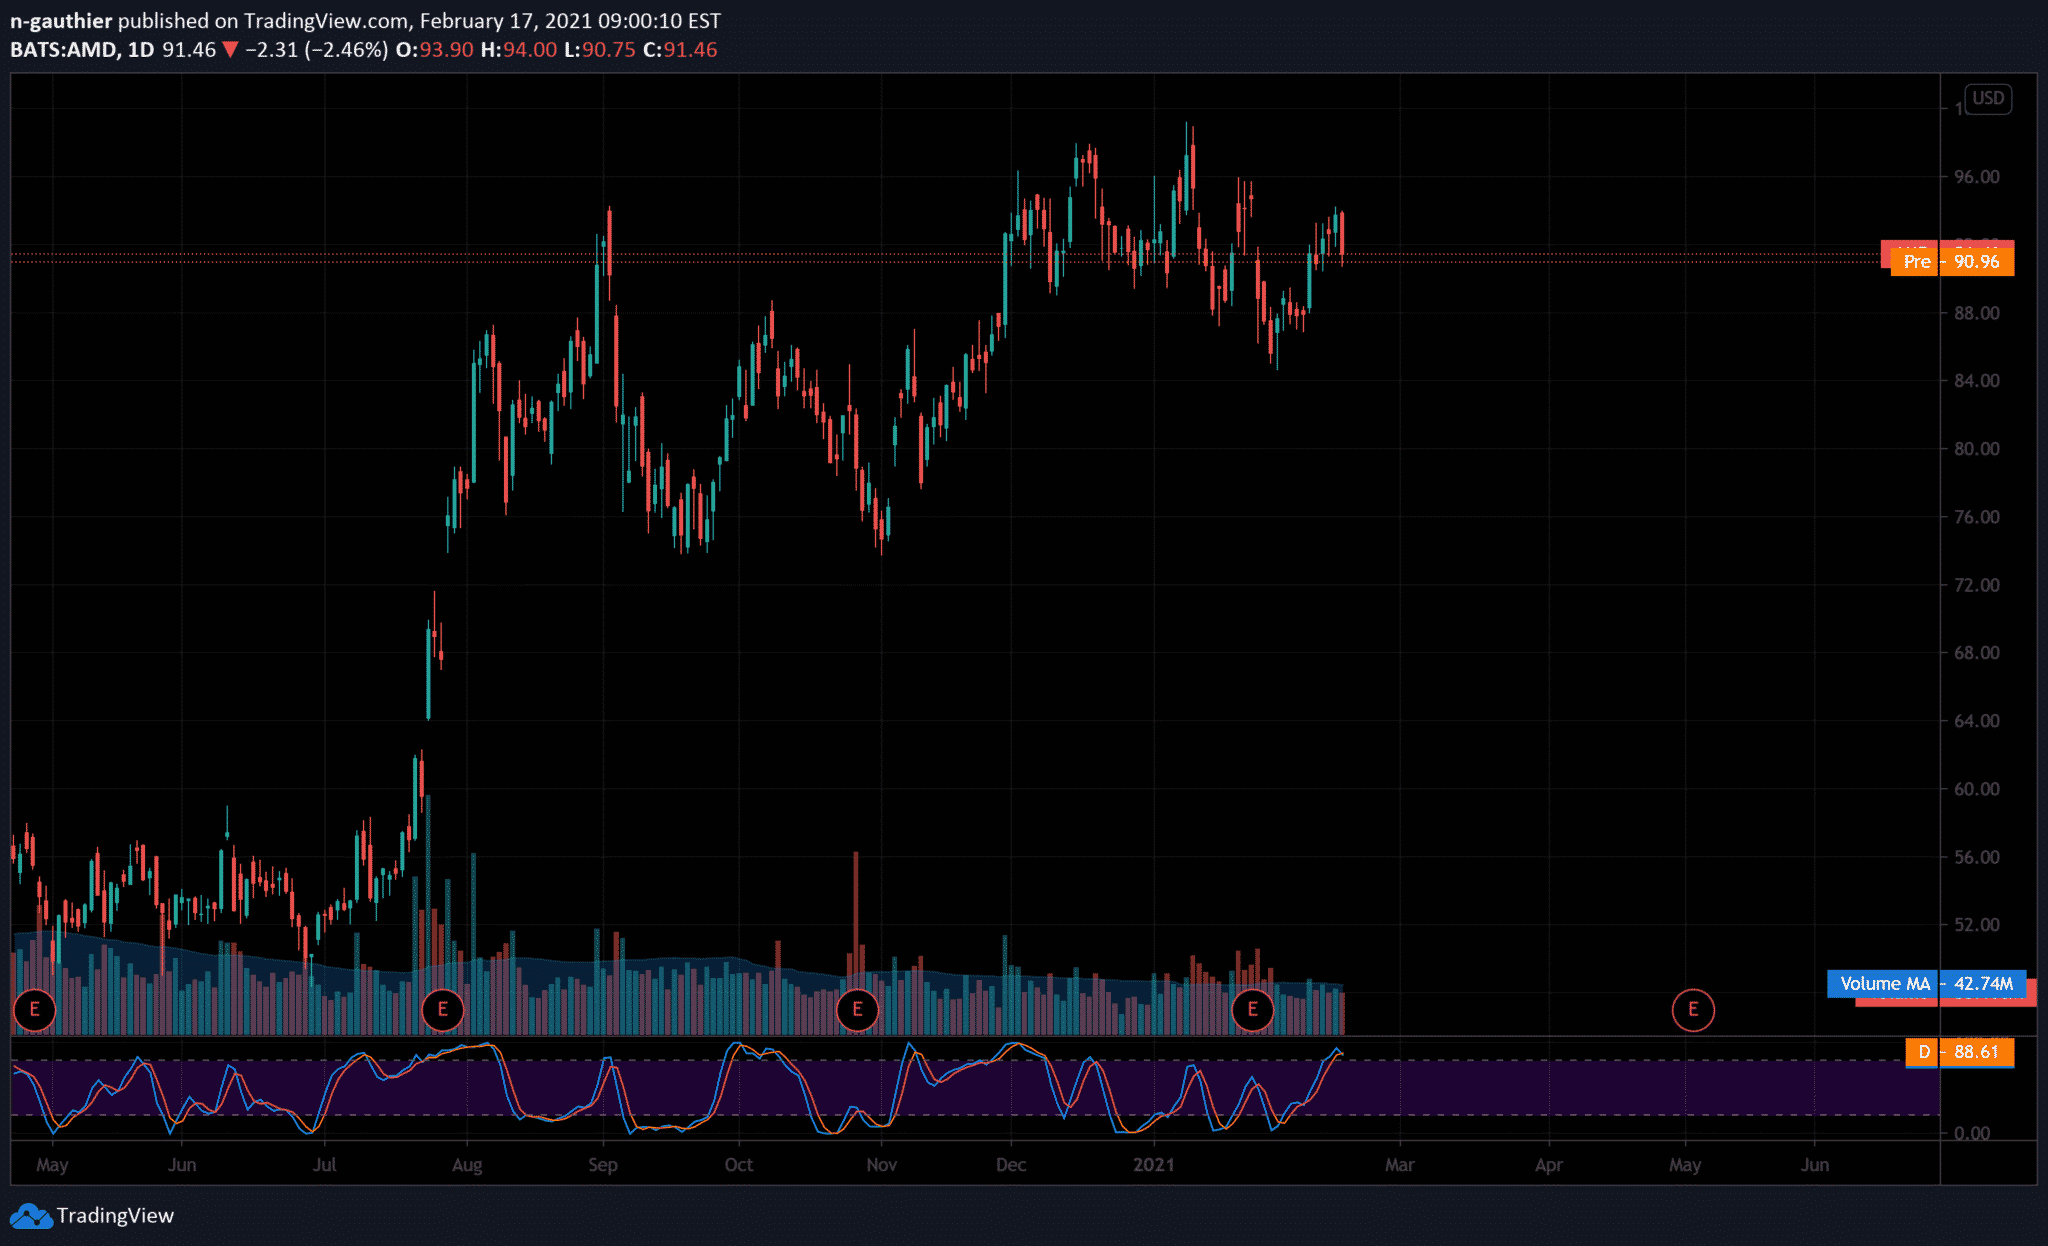This screenshot has width=2048, height=1246.
Task: Click the Jun label before Jul
Action: (182, 1165)
